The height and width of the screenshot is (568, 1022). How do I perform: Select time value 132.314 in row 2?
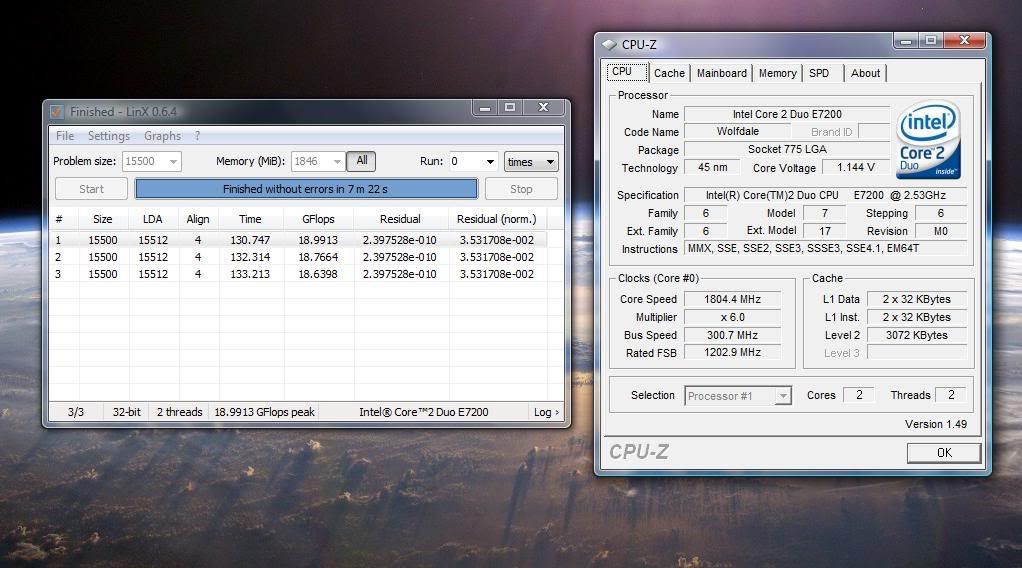(x=250, y=257)
